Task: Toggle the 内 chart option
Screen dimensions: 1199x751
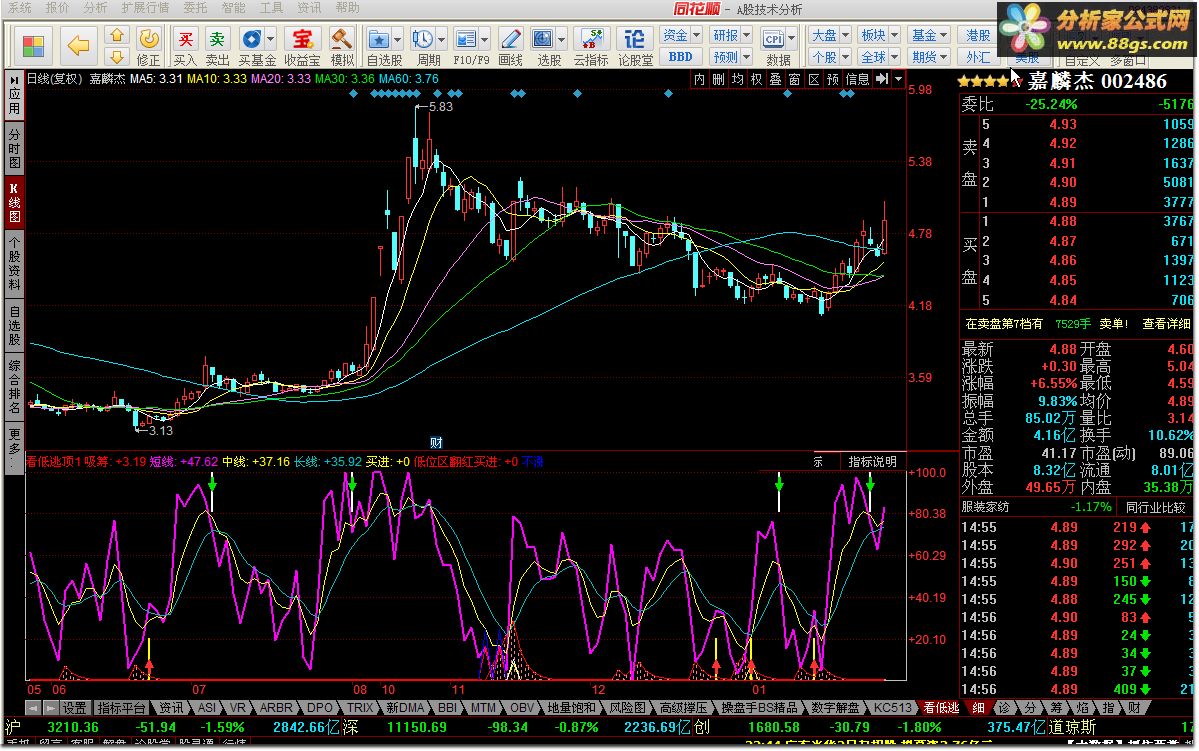Action: tap(700, 79)
